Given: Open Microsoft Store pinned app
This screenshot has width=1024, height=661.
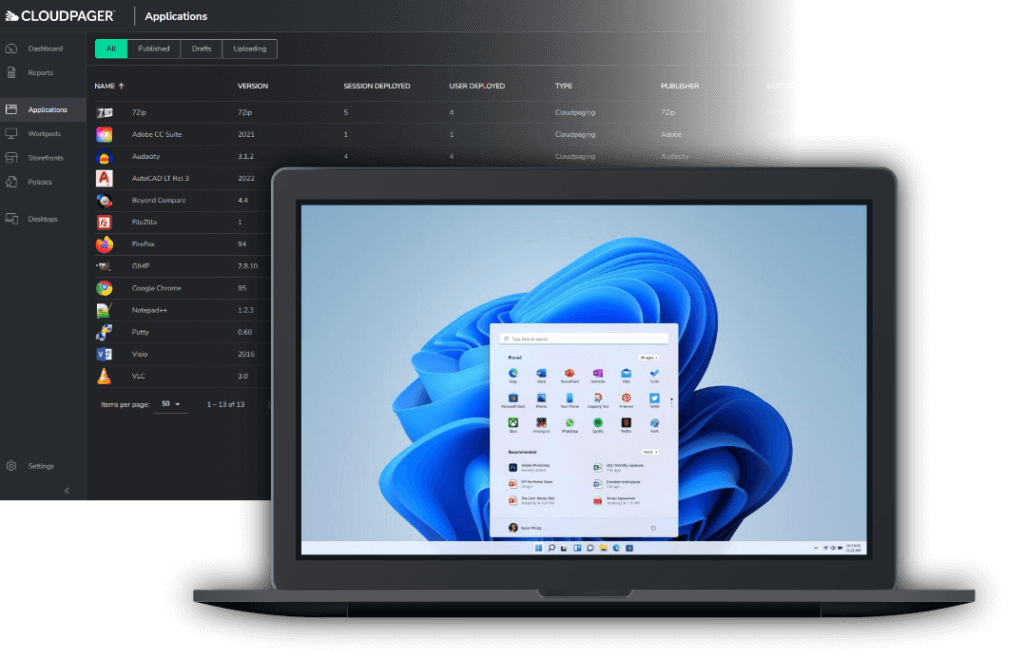Looking at the screenshot, I should tap(513, 400).
